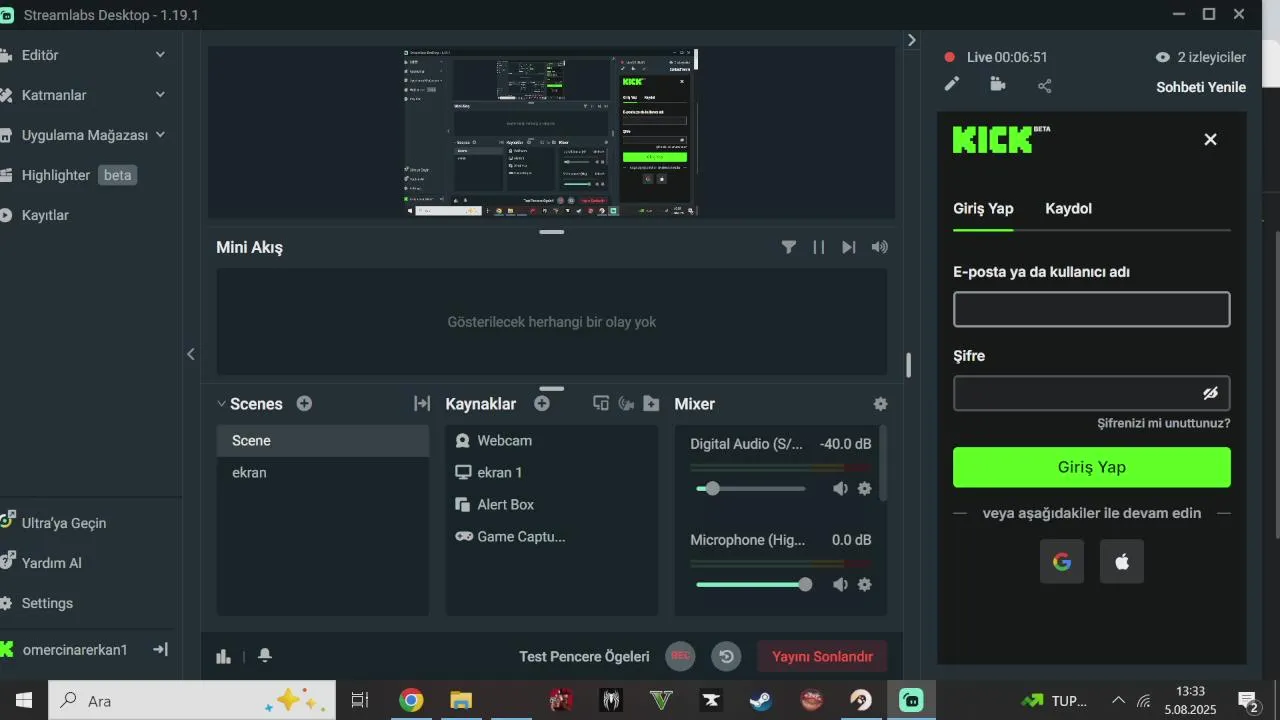Toggle the replay buffer button

(x=726, y=656)
